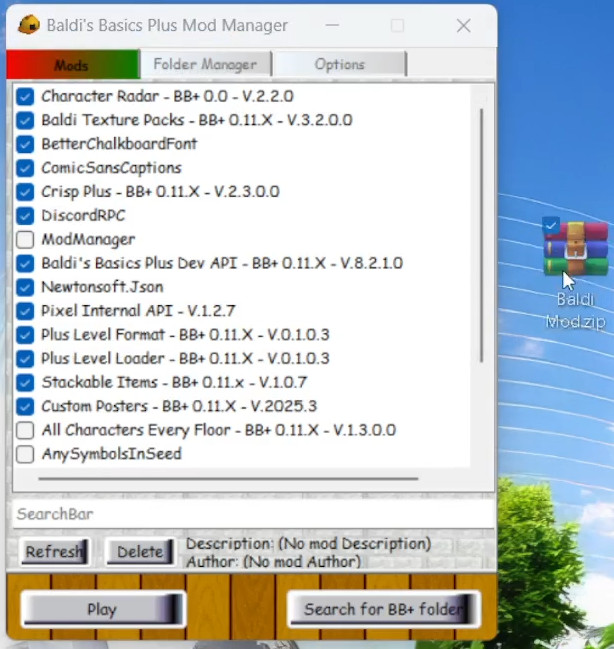Toggle Stackable Items mod checkbox
This screenshot has height=649, width=614.
[25, 383]
